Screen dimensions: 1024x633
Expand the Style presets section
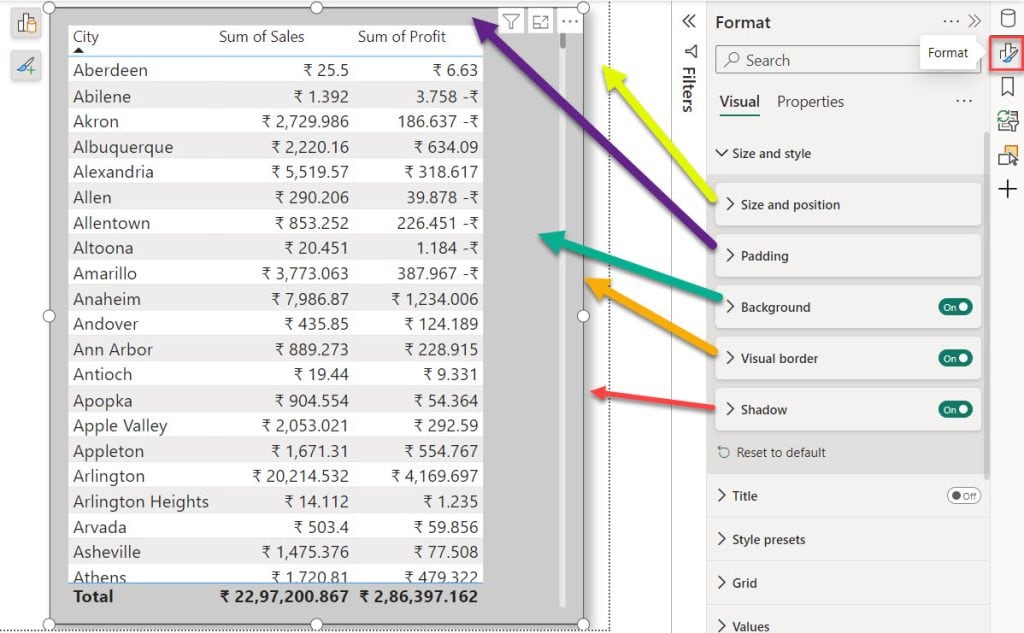pos(721,539)
